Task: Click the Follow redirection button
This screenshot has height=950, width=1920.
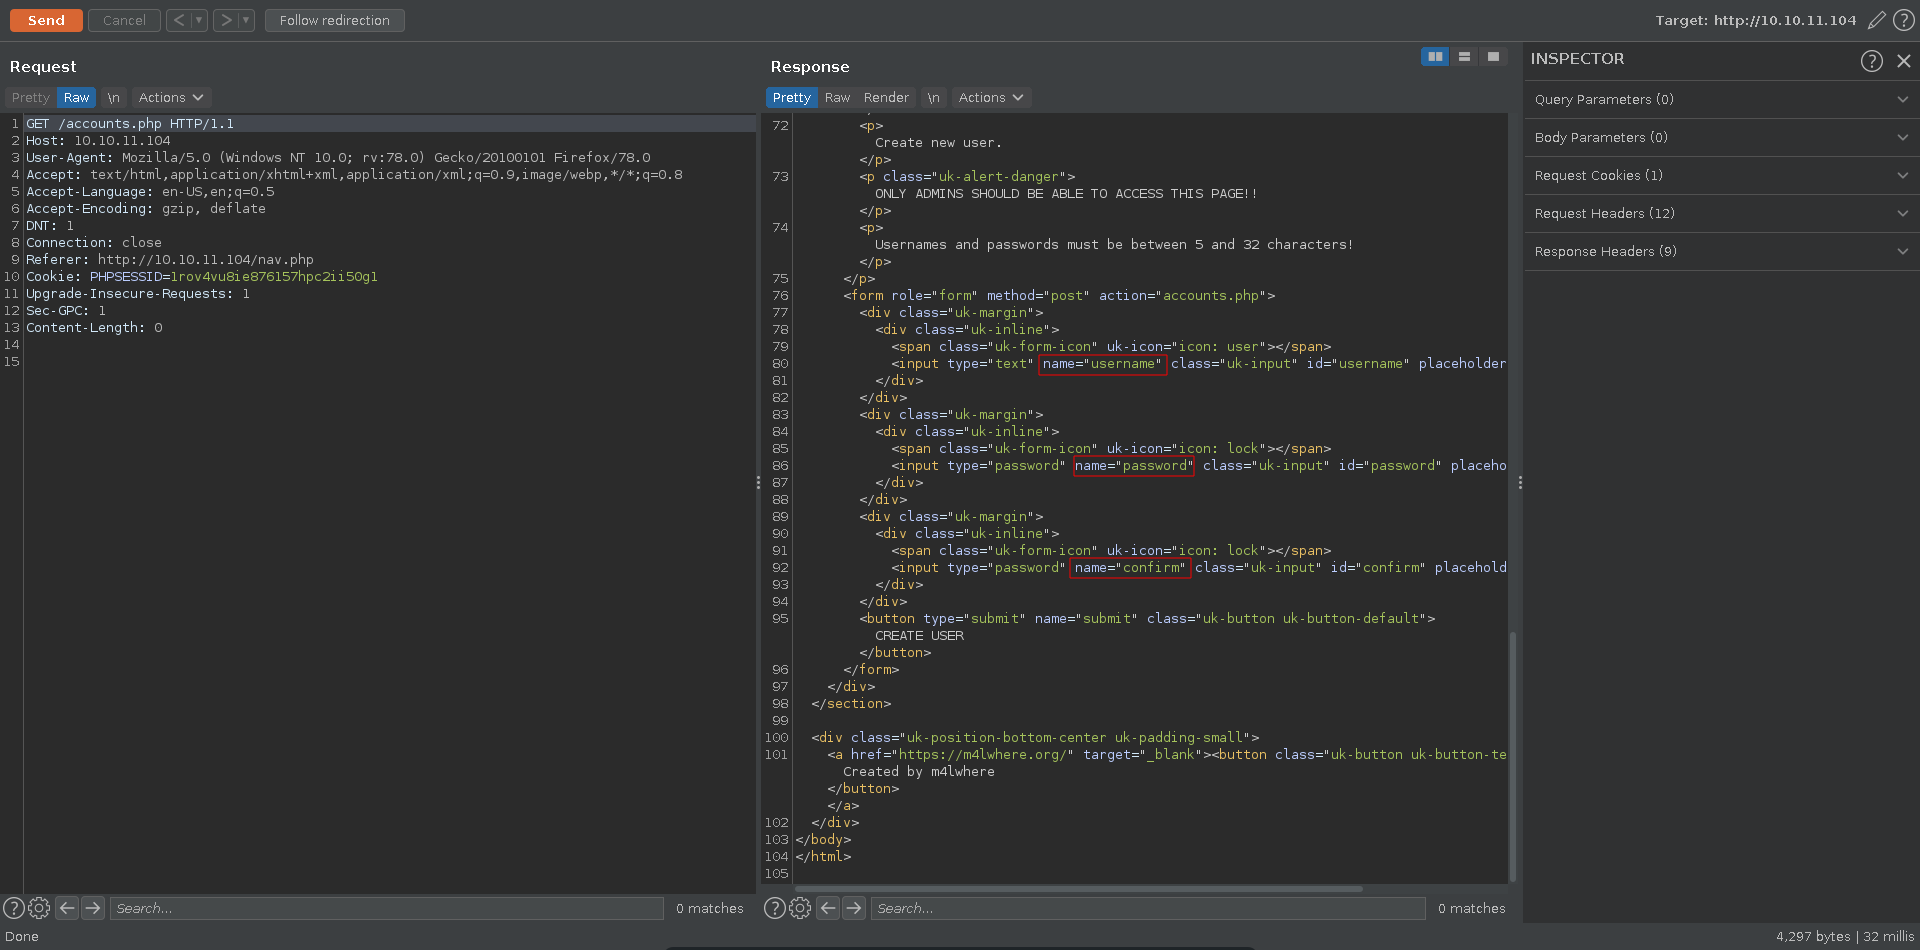Action: point(334,20)
